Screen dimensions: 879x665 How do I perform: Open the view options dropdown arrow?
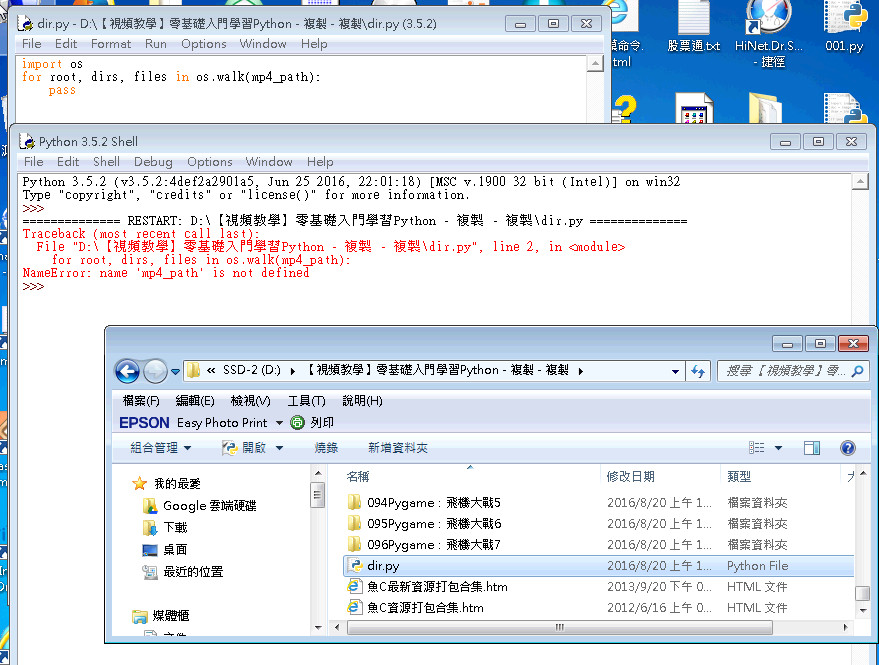tap(778, 448)
